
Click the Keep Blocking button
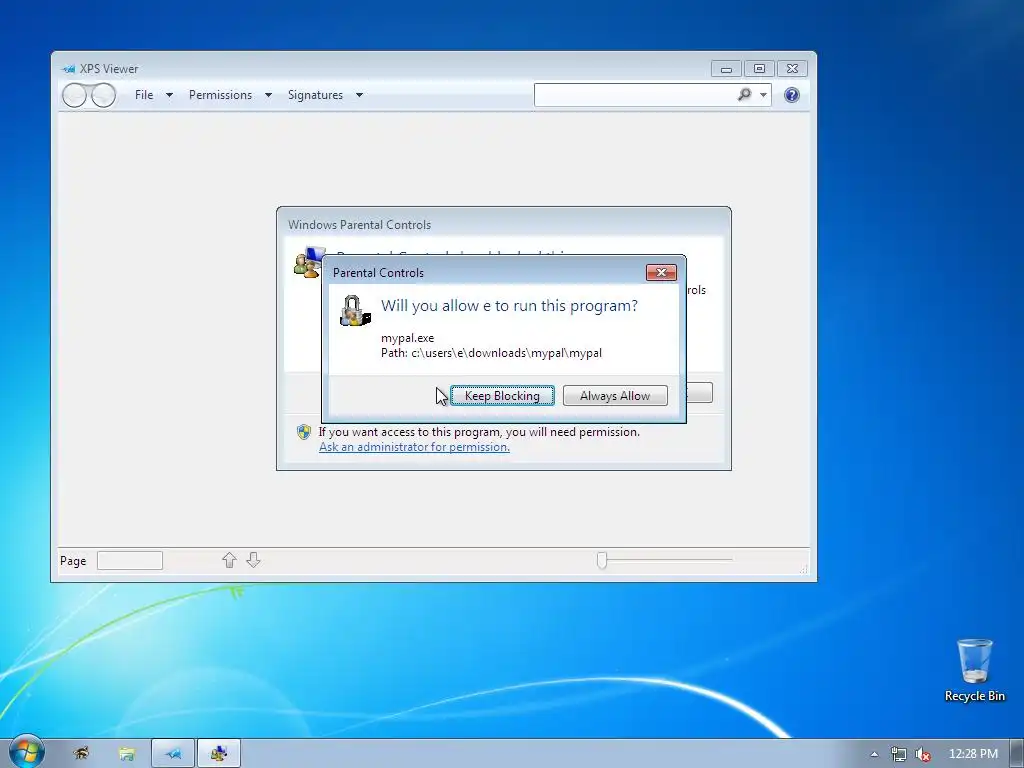502,396
